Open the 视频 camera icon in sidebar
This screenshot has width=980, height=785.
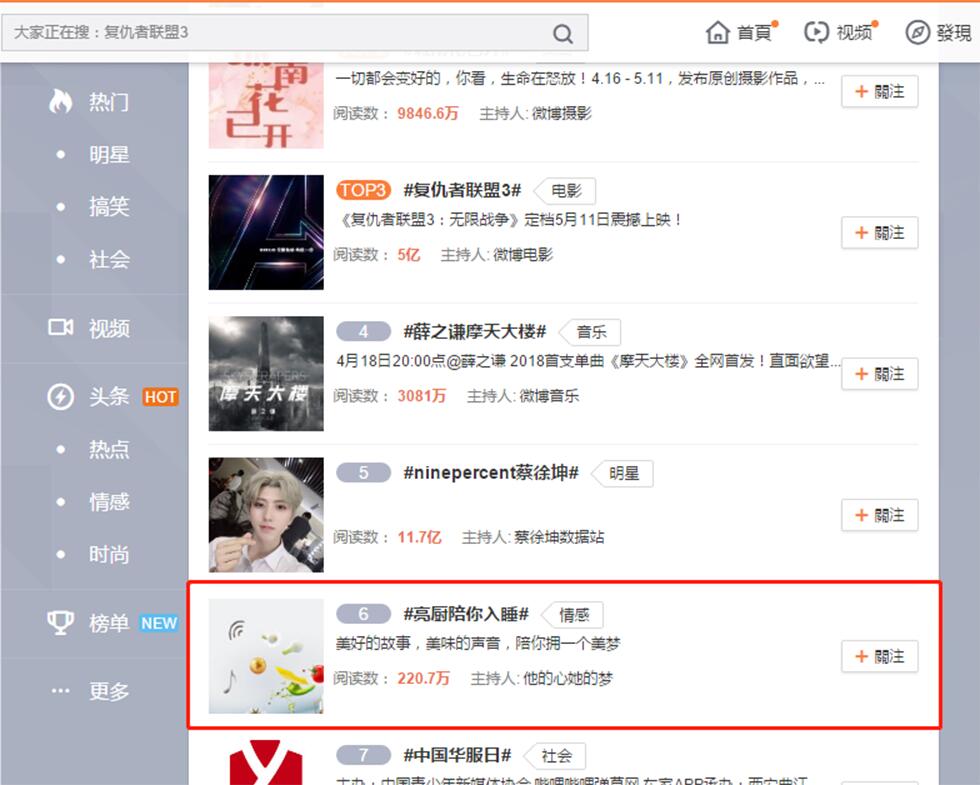pos(61,328)
